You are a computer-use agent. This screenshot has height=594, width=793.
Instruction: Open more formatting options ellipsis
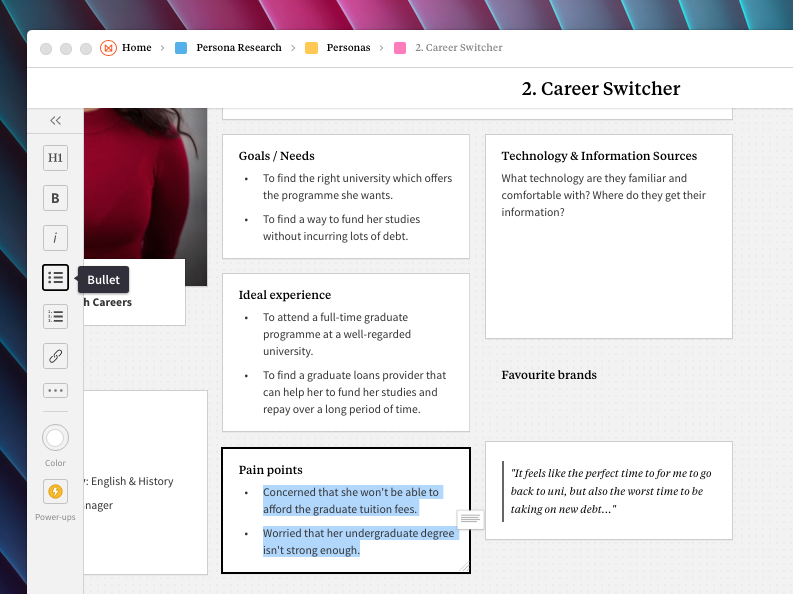click(56, 390)
